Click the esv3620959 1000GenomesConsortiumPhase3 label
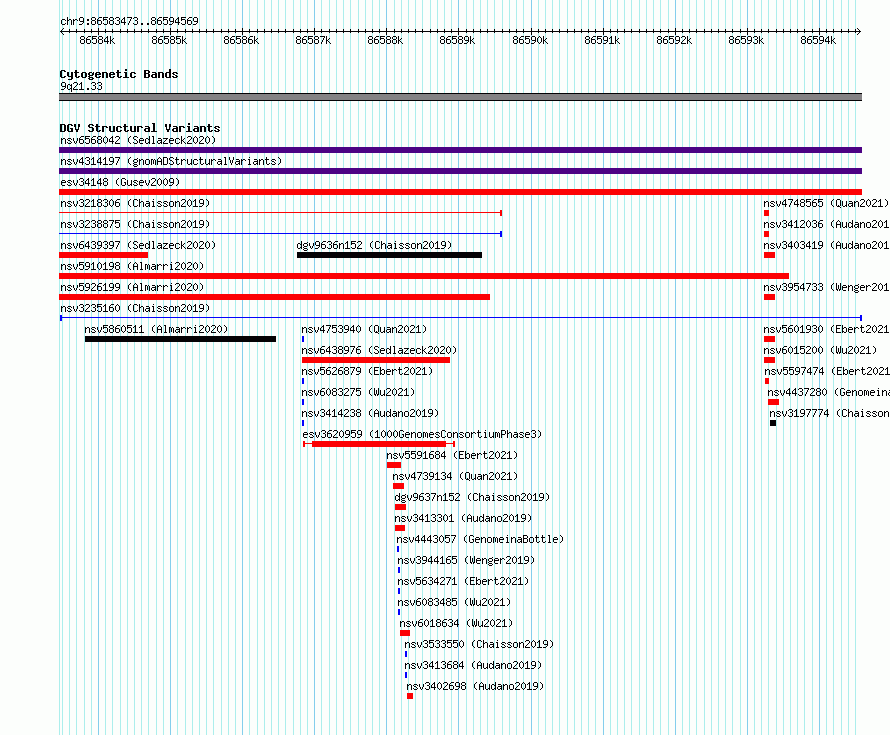Viewport: 890px width, 735px height. 422,434
